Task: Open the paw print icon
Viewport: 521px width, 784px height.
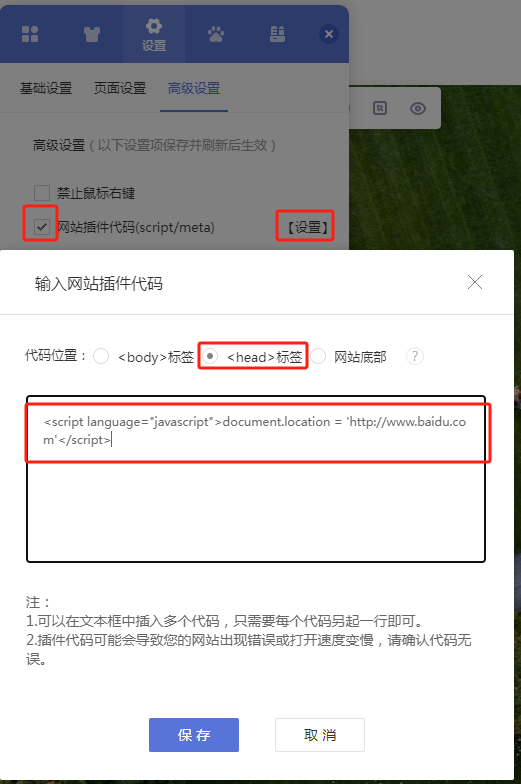Action: click(216, 34)
